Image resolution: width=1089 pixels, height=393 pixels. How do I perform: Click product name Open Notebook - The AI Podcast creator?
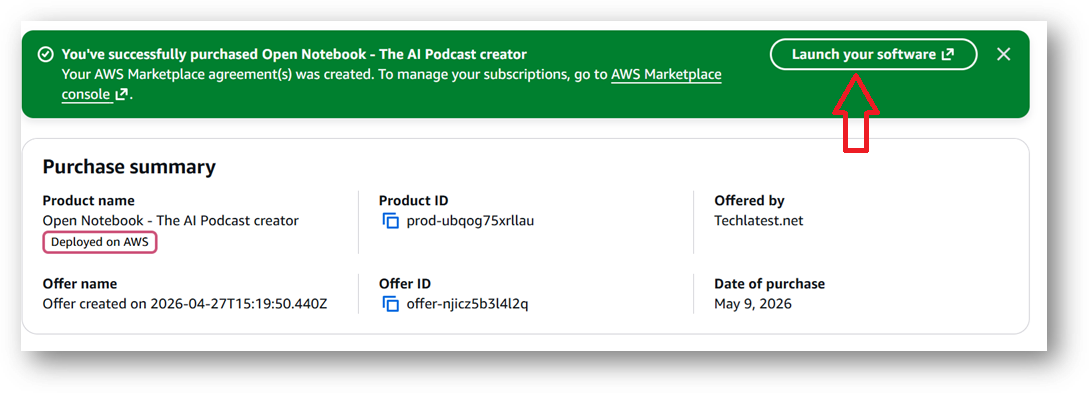171,221
